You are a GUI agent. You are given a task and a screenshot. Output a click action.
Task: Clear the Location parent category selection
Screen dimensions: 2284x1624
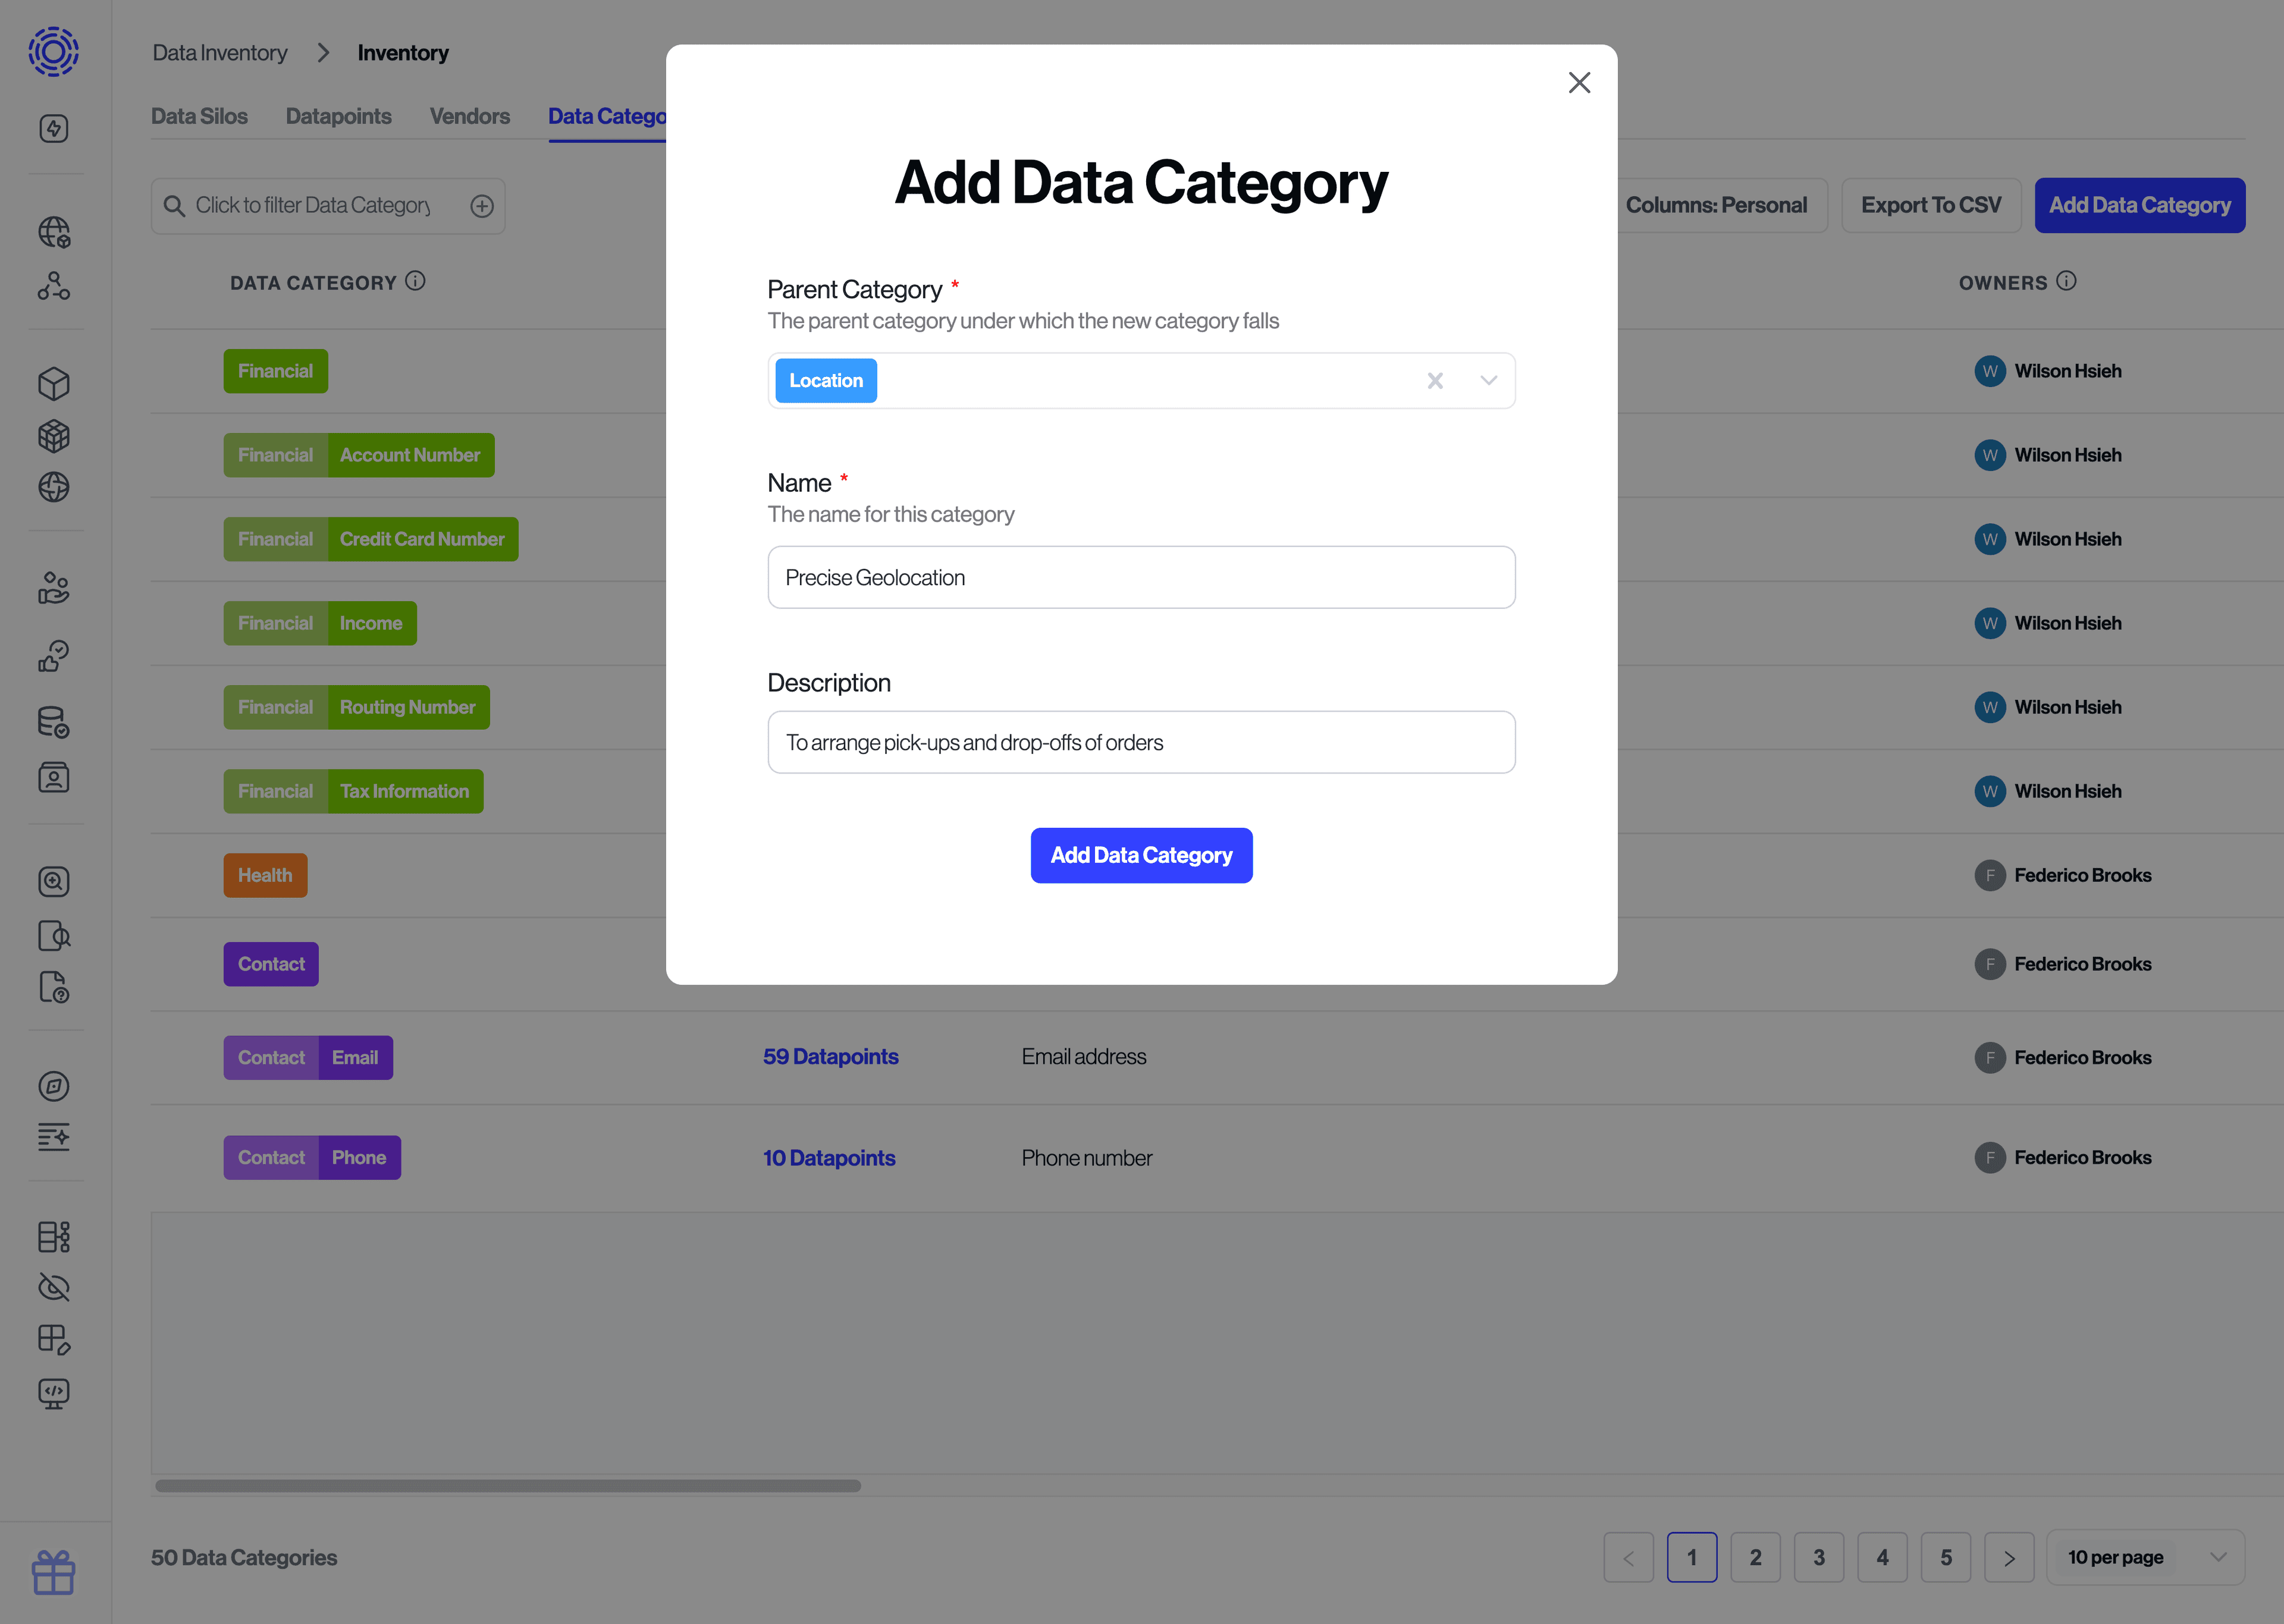(x=1435, y=380)
